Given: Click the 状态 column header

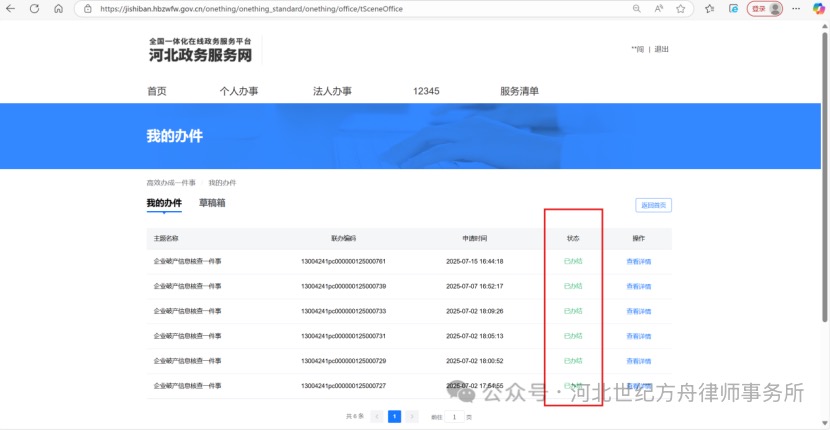Looking at the screenshot, I should (x=573, y=238).
